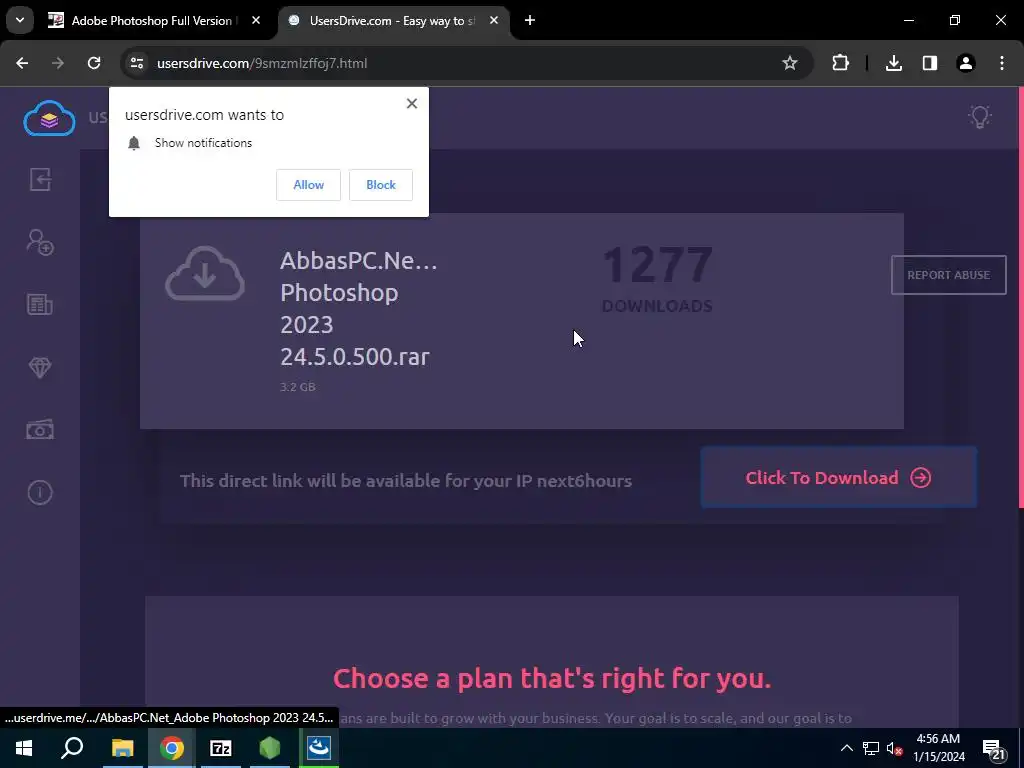The width and height of the screenshot is (1024, 768).
Task: Open 7-Zip from the taskbar
Action: pyautogui.click(x=221, y=748)
